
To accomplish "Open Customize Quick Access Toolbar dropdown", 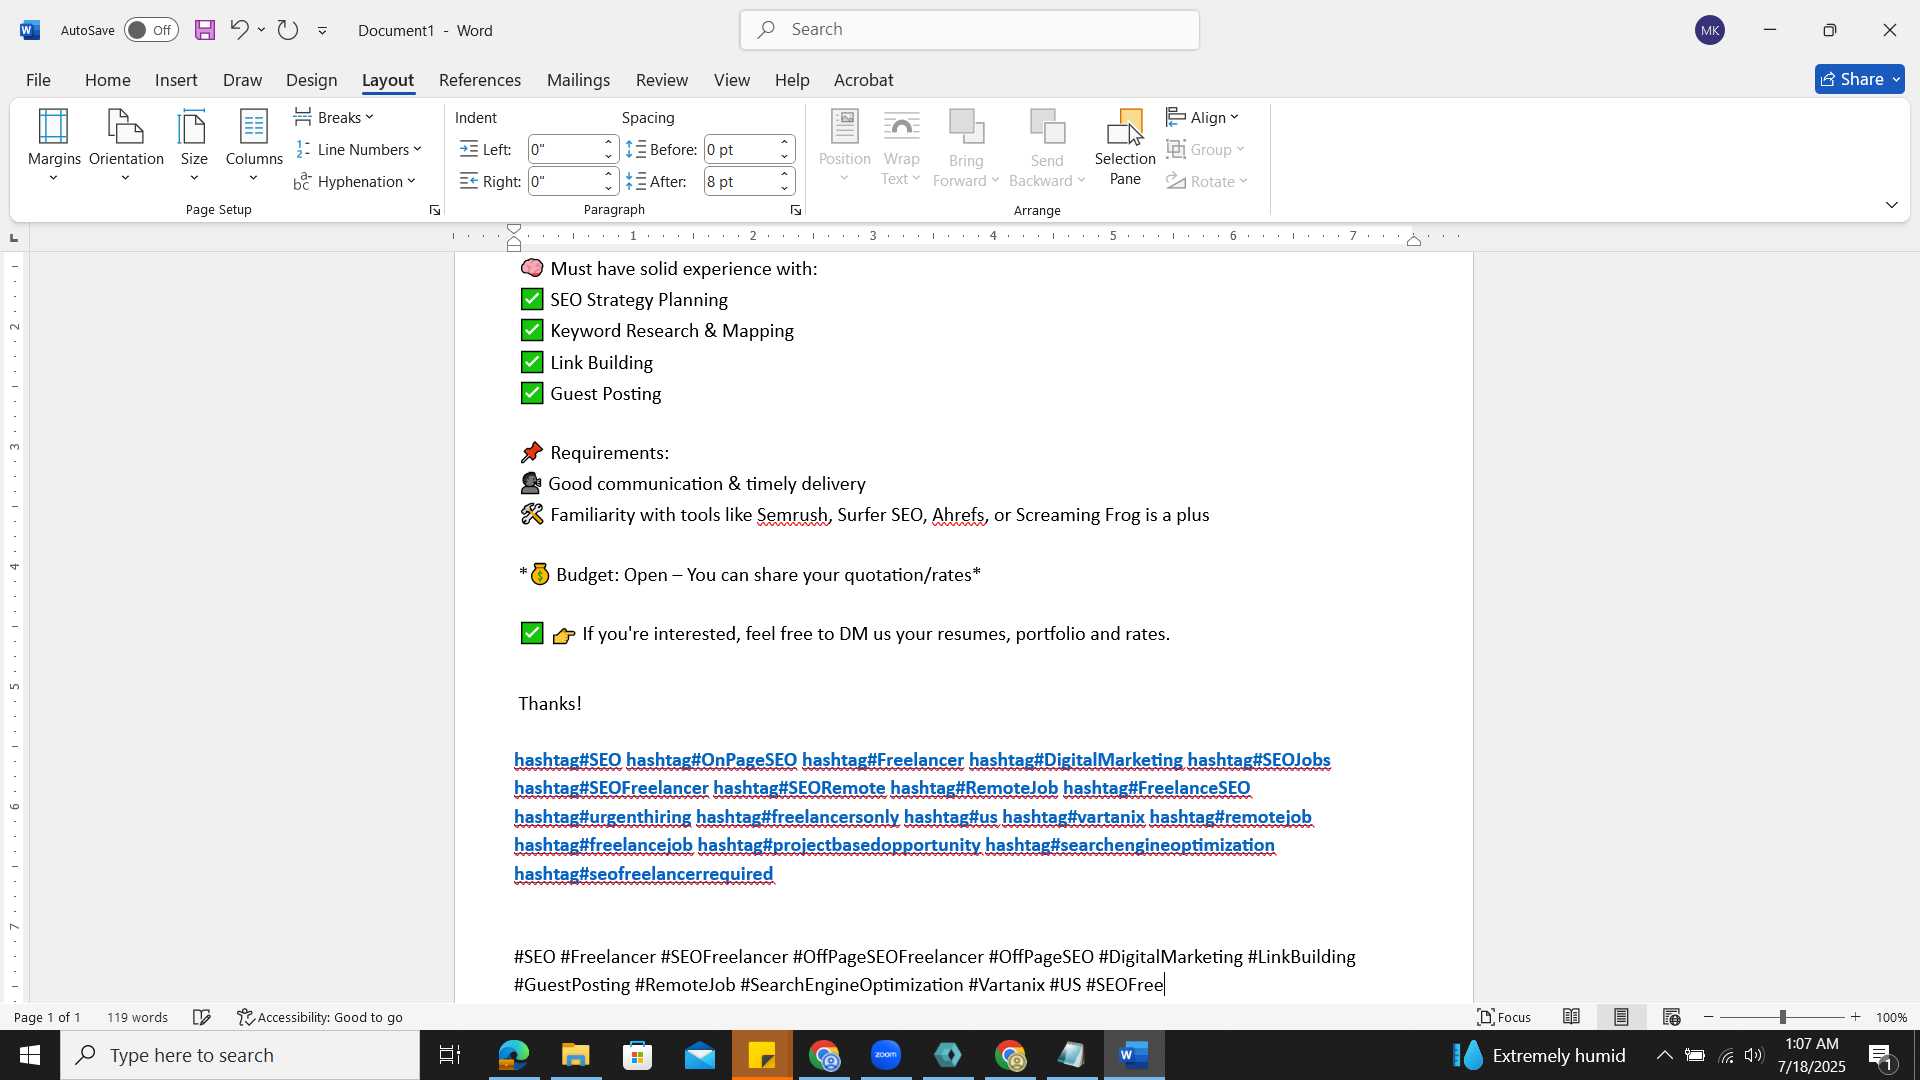I will pos(322,31).
